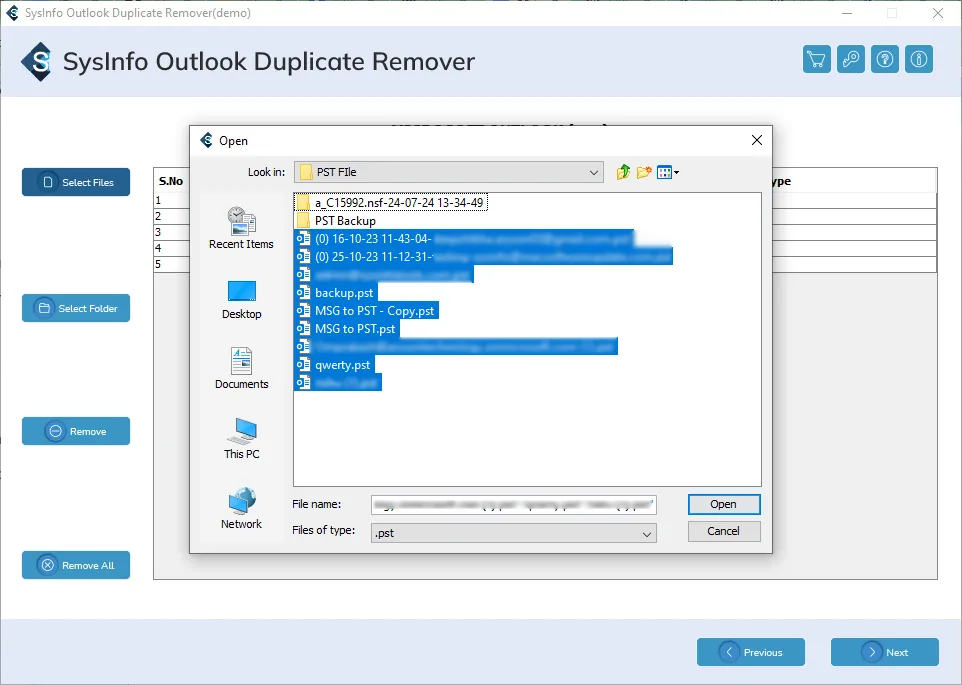The height and width of the screenshot is (685, 962).
Task: Jump to Desktop location
Action: pyautogui.click(x=241, y=300)
